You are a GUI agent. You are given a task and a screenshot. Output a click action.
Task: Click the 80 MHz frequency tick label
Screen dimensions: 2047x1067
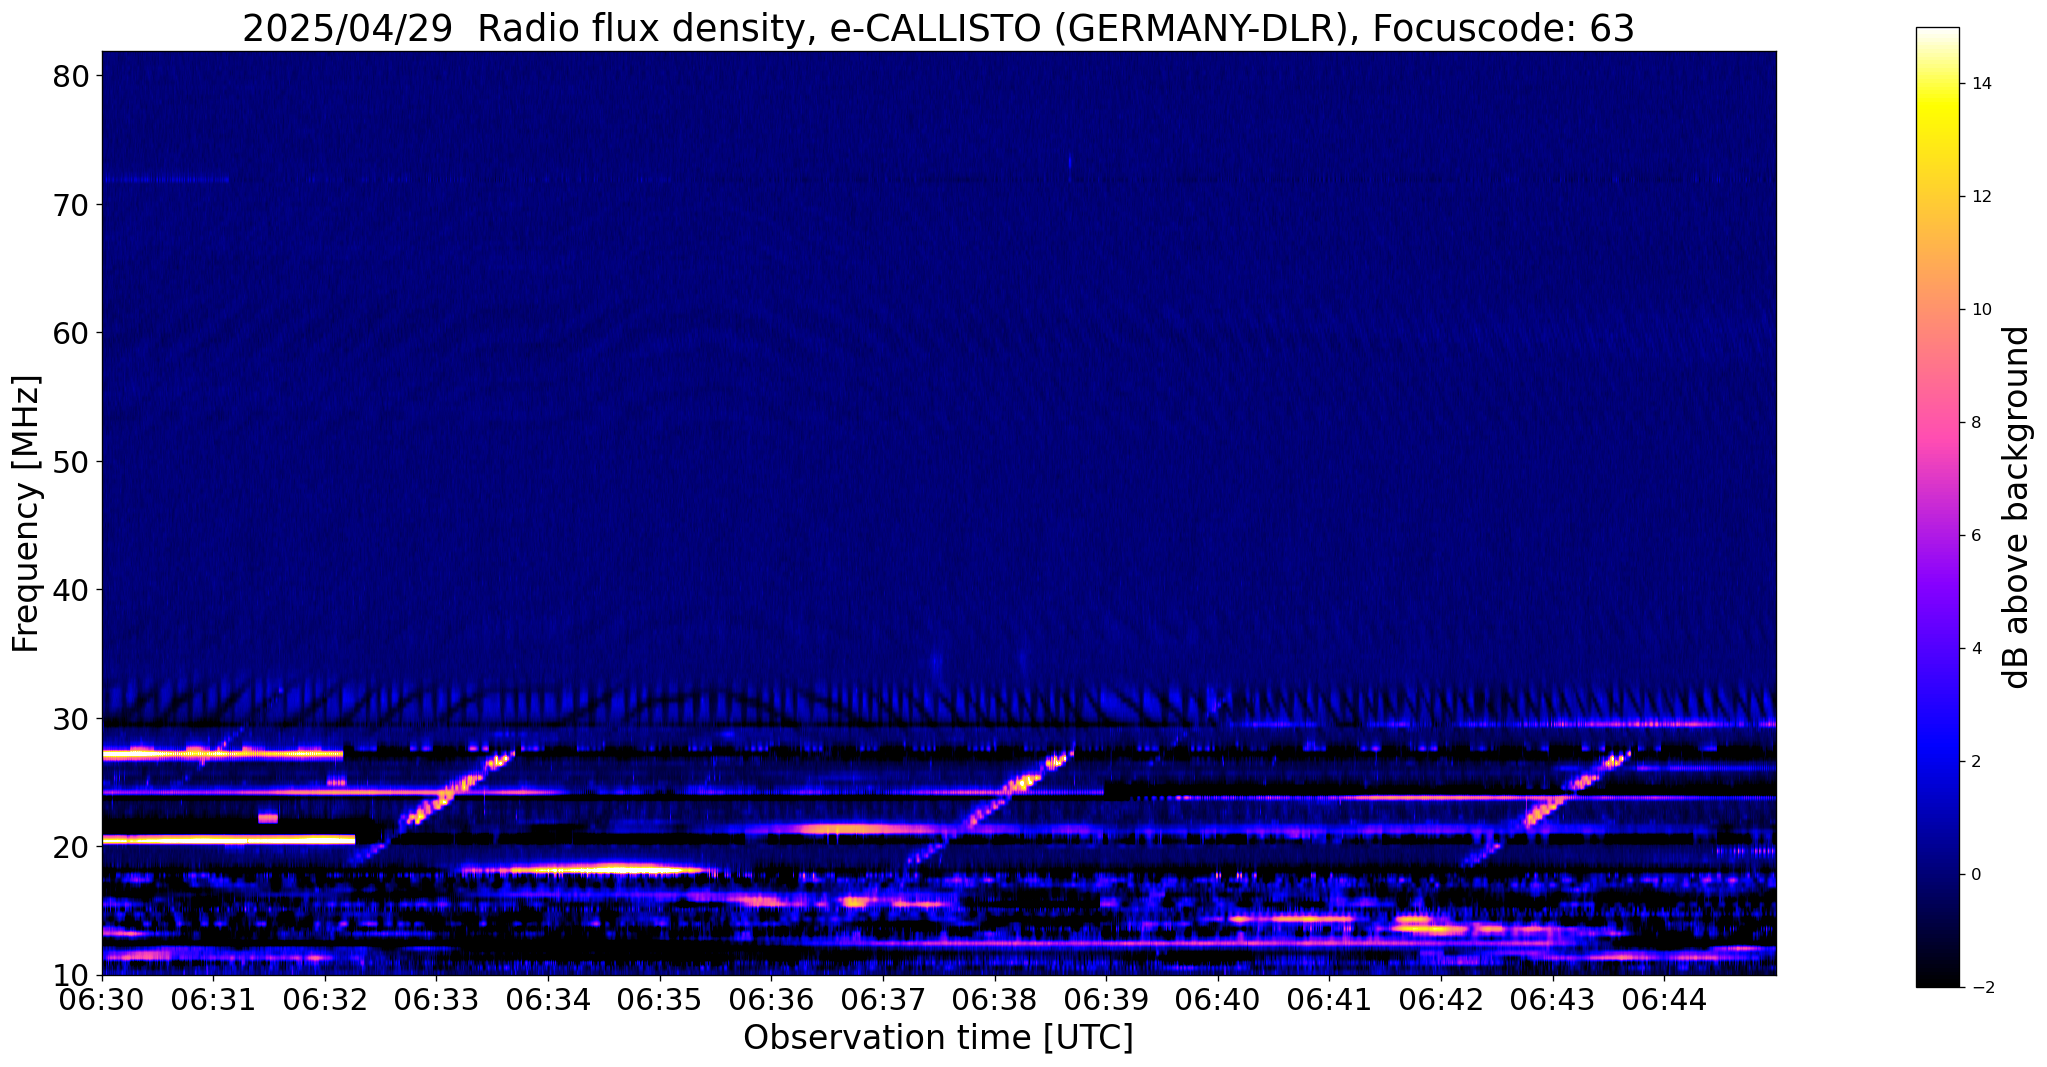pos(72,77)
